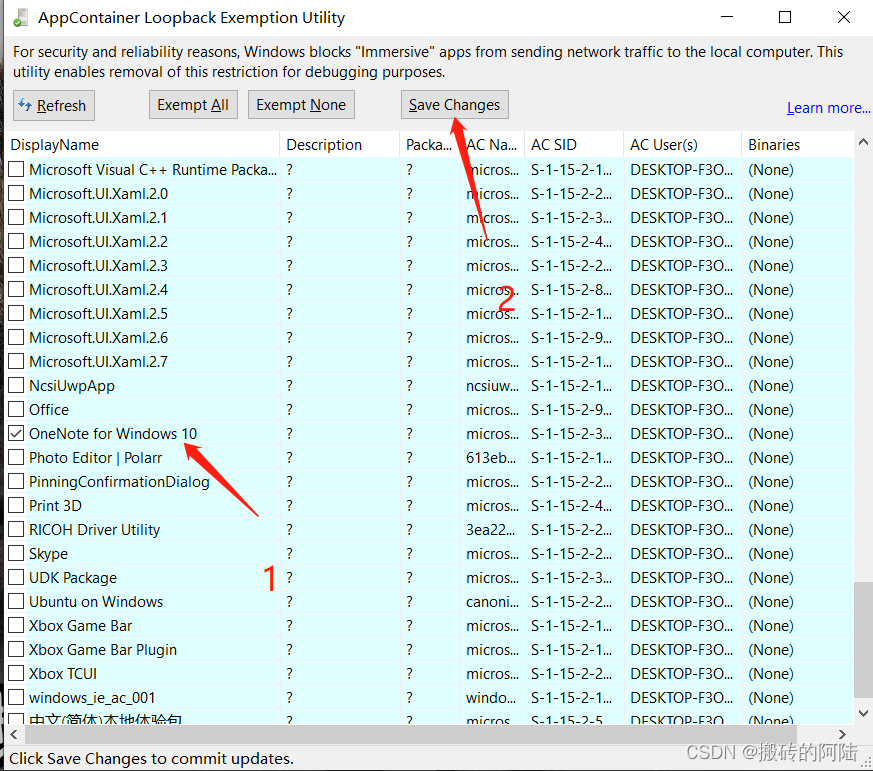The width and height of the screenshot is (873, 771).
Task: Click Save Changes to commit updates
Action: pos(454,105)
